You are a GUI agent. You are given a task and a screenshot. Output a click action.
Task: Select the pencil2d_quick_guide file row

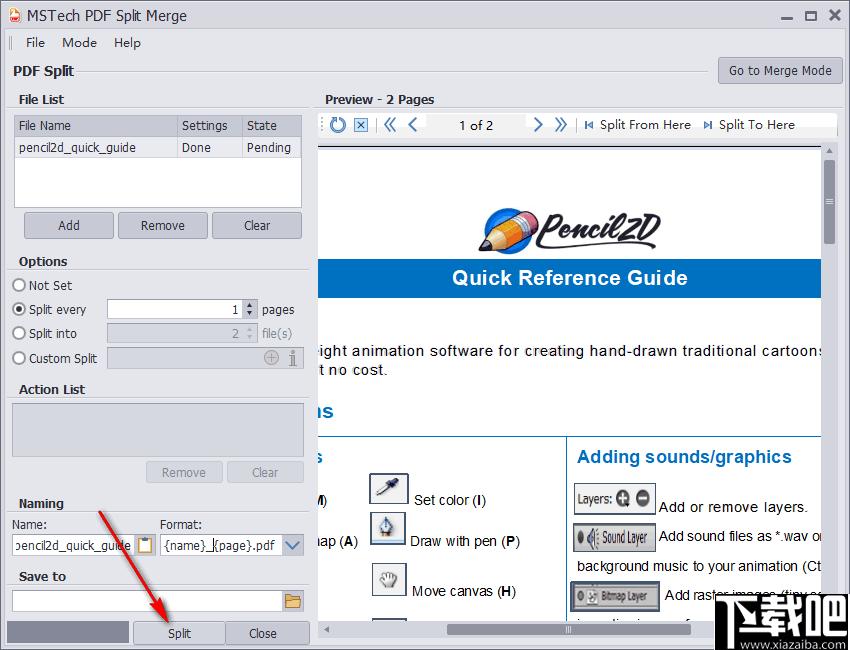pos(158,147)
